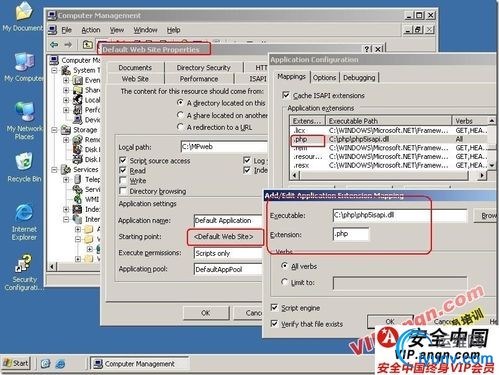Open the View menu

(x=117, y=30)
